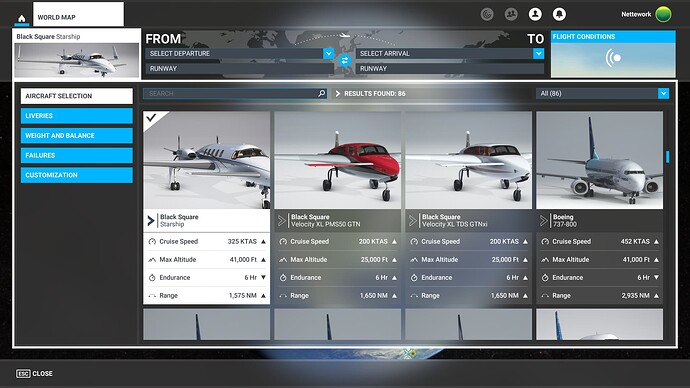Click the arrival RUNWAY field

(450, 69)
